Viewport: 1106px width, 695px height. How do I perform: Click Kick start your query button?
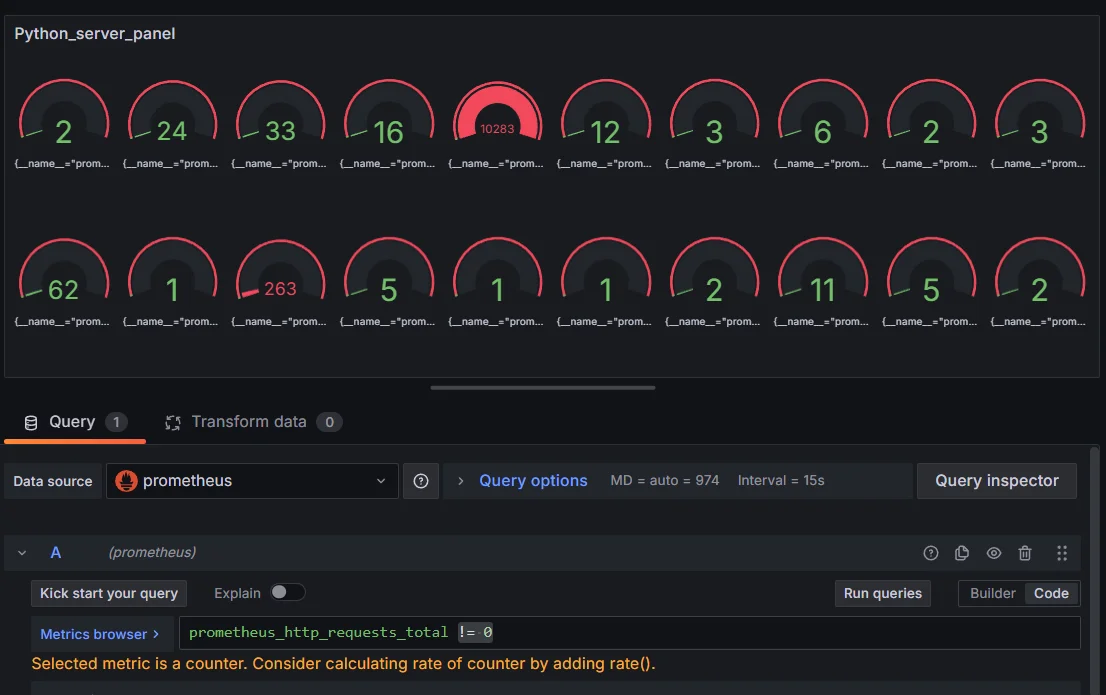[x=109, y=593]
